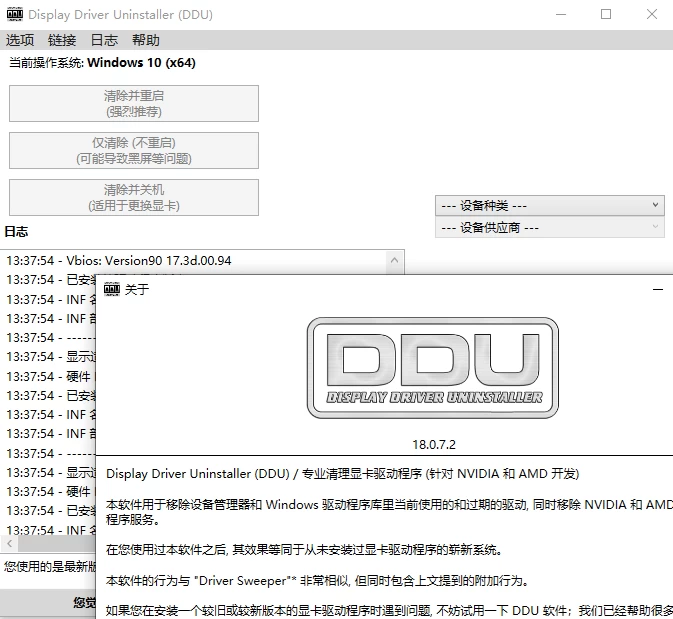Click the About paragraph beginning 本软件用于移除设备管理器
Image resolution: width=673 pixels, height=619 pixels.
click(389, 512)
